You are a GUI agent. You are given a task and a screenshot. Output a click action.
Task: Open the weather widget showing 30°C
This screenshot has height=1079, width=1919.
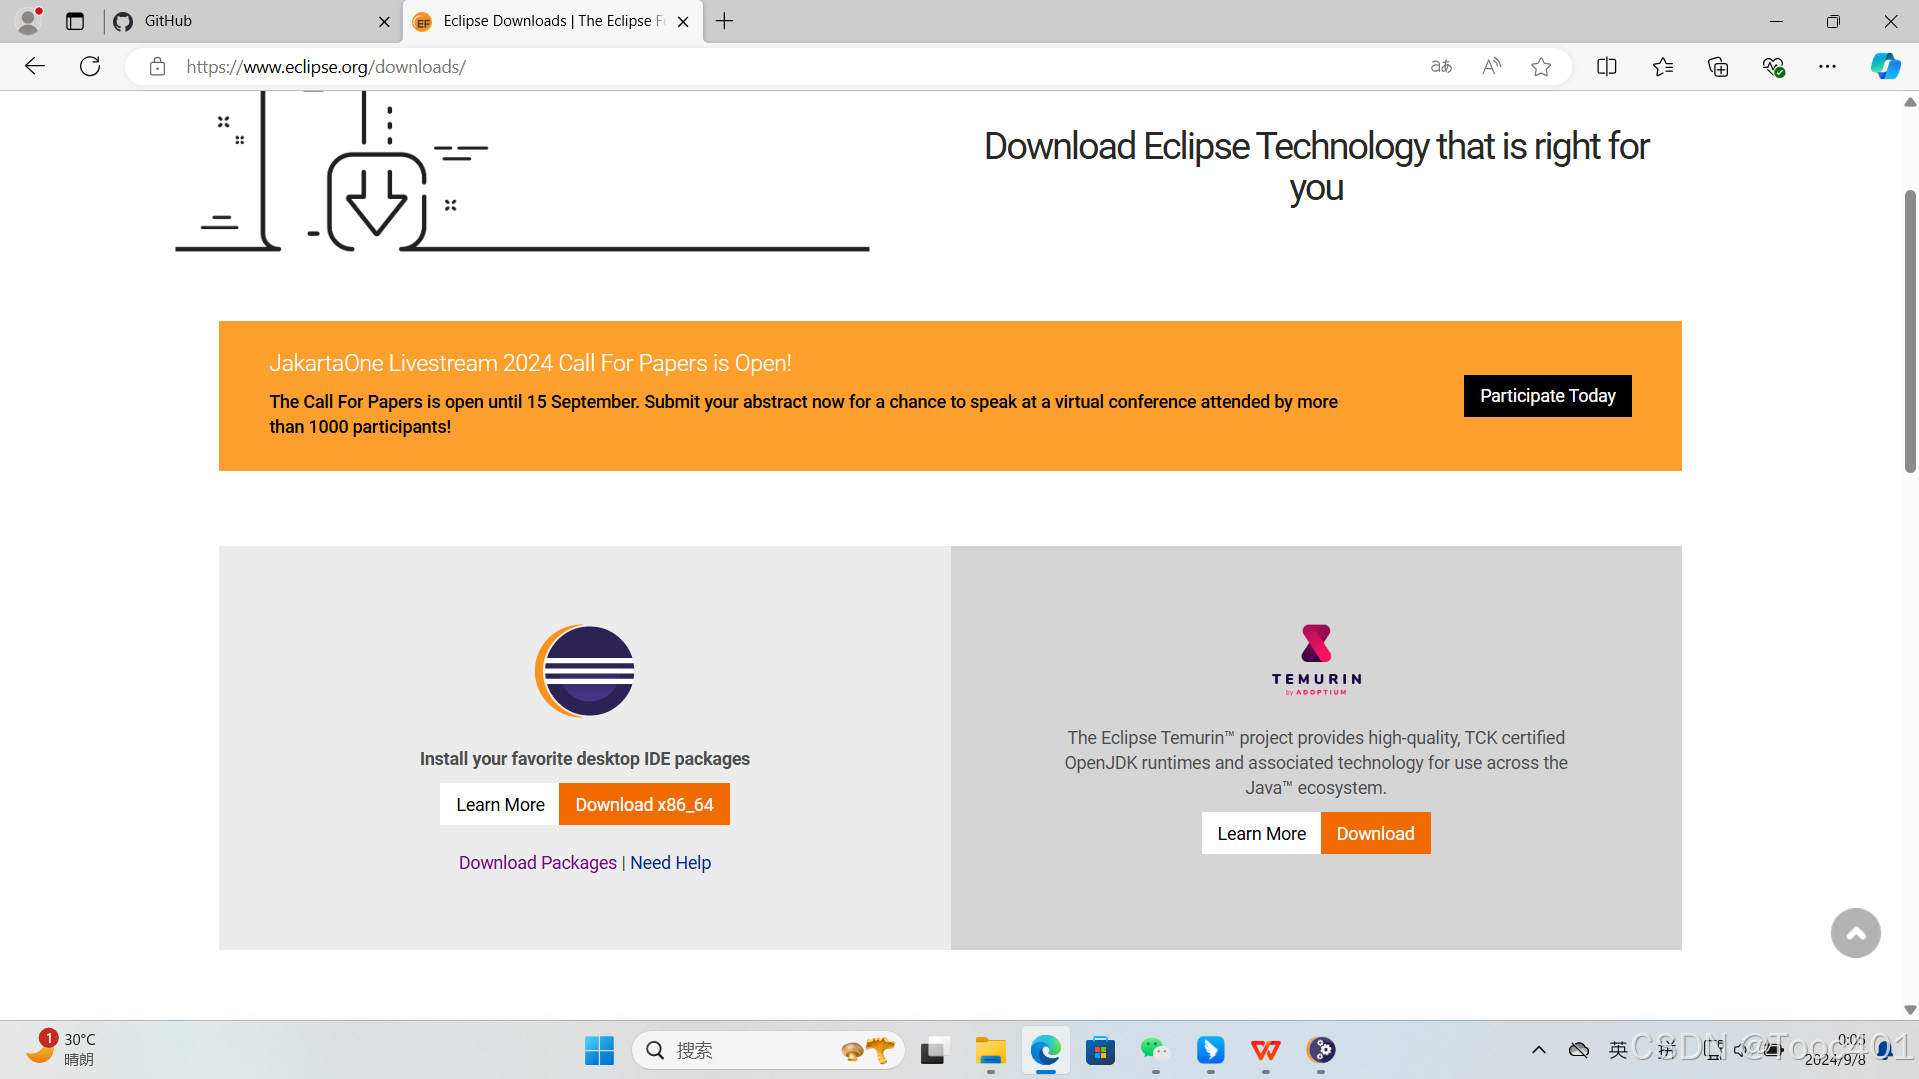point(60,1050)
